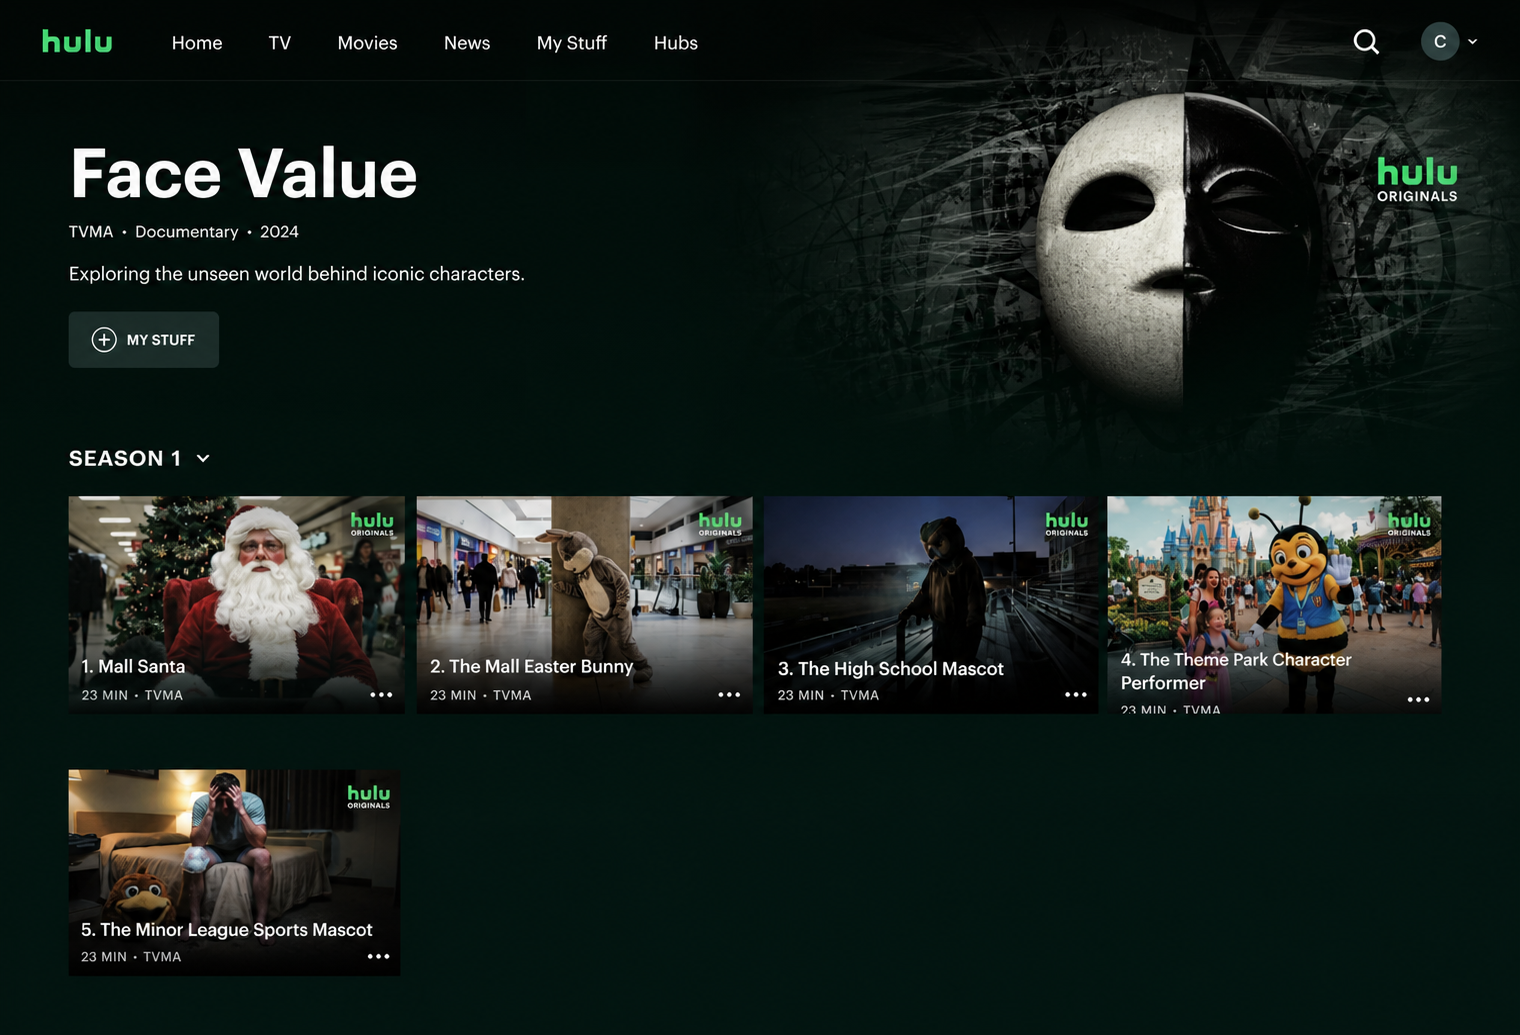
Task: Open the Movies navigation item
Action: pos(367,43)
